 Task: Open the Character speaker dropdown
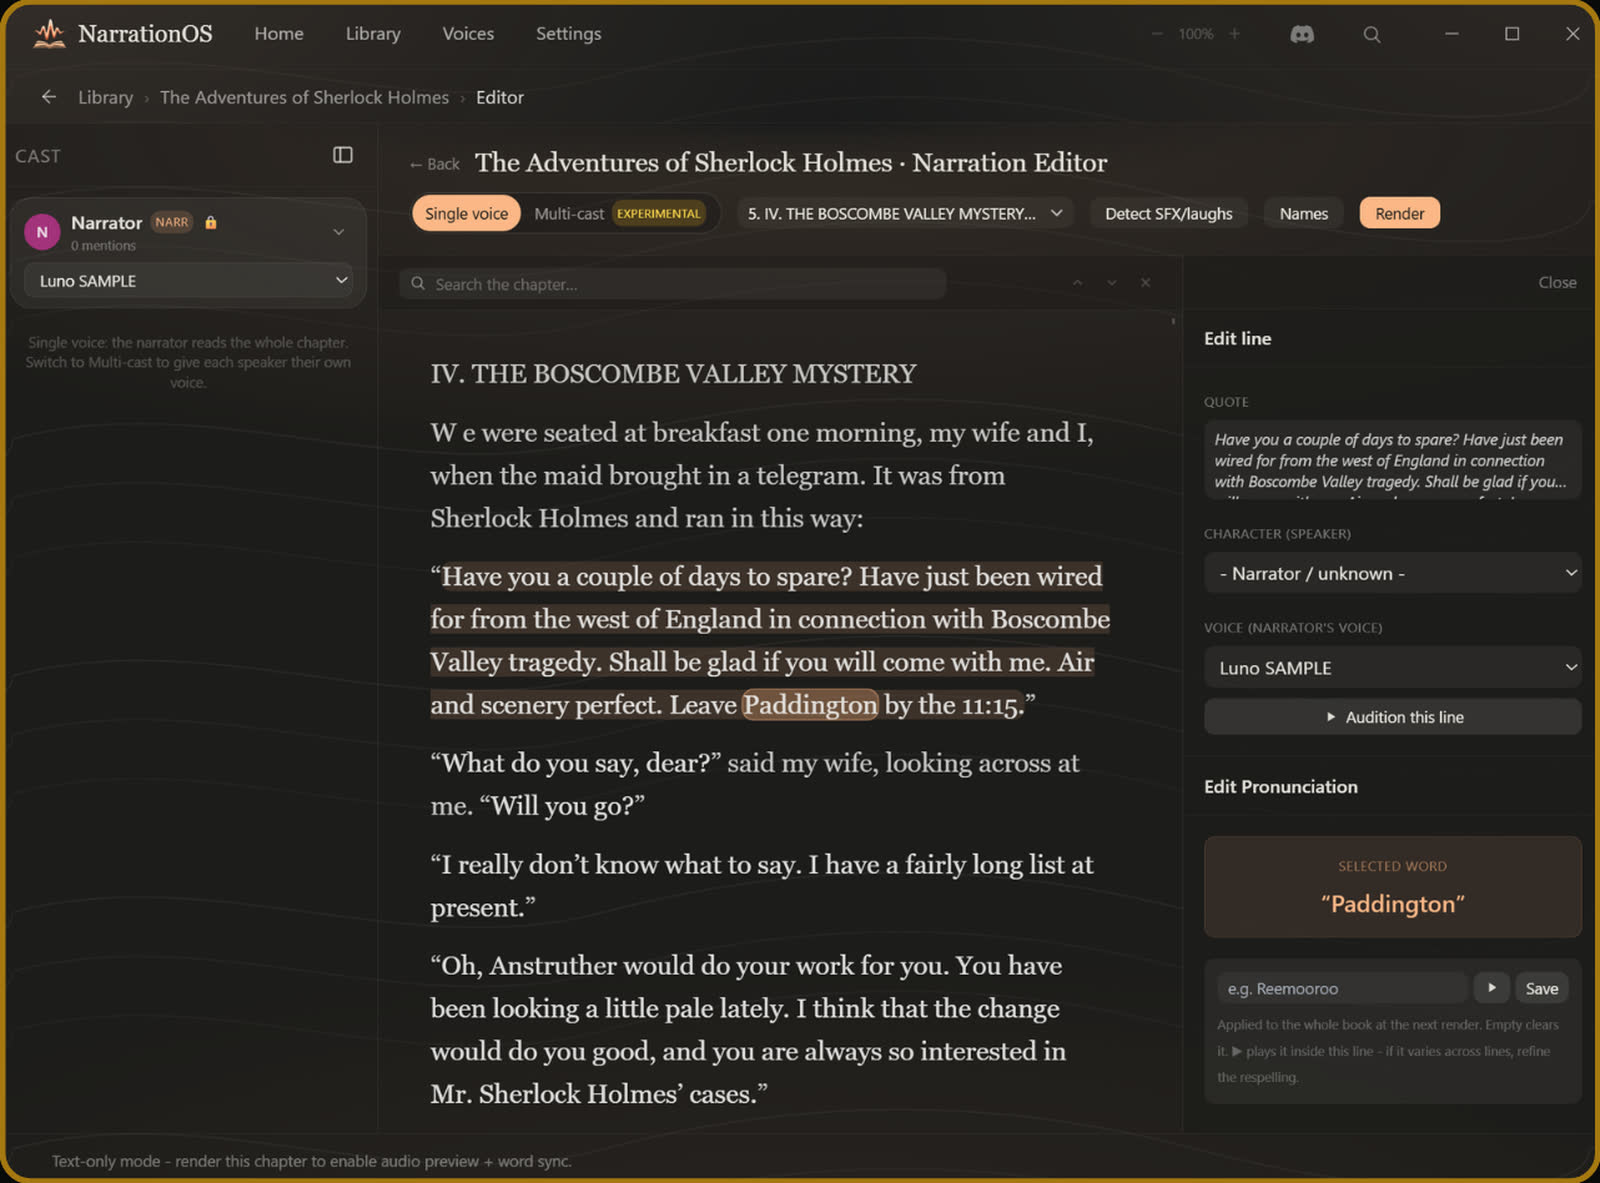[1392, 573]
